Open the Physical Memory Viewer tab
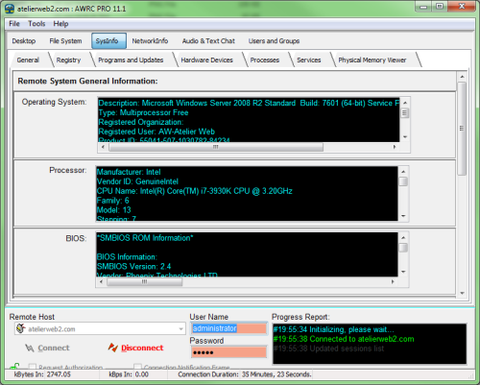Screen dimensions: 480x385 [372, 60]
